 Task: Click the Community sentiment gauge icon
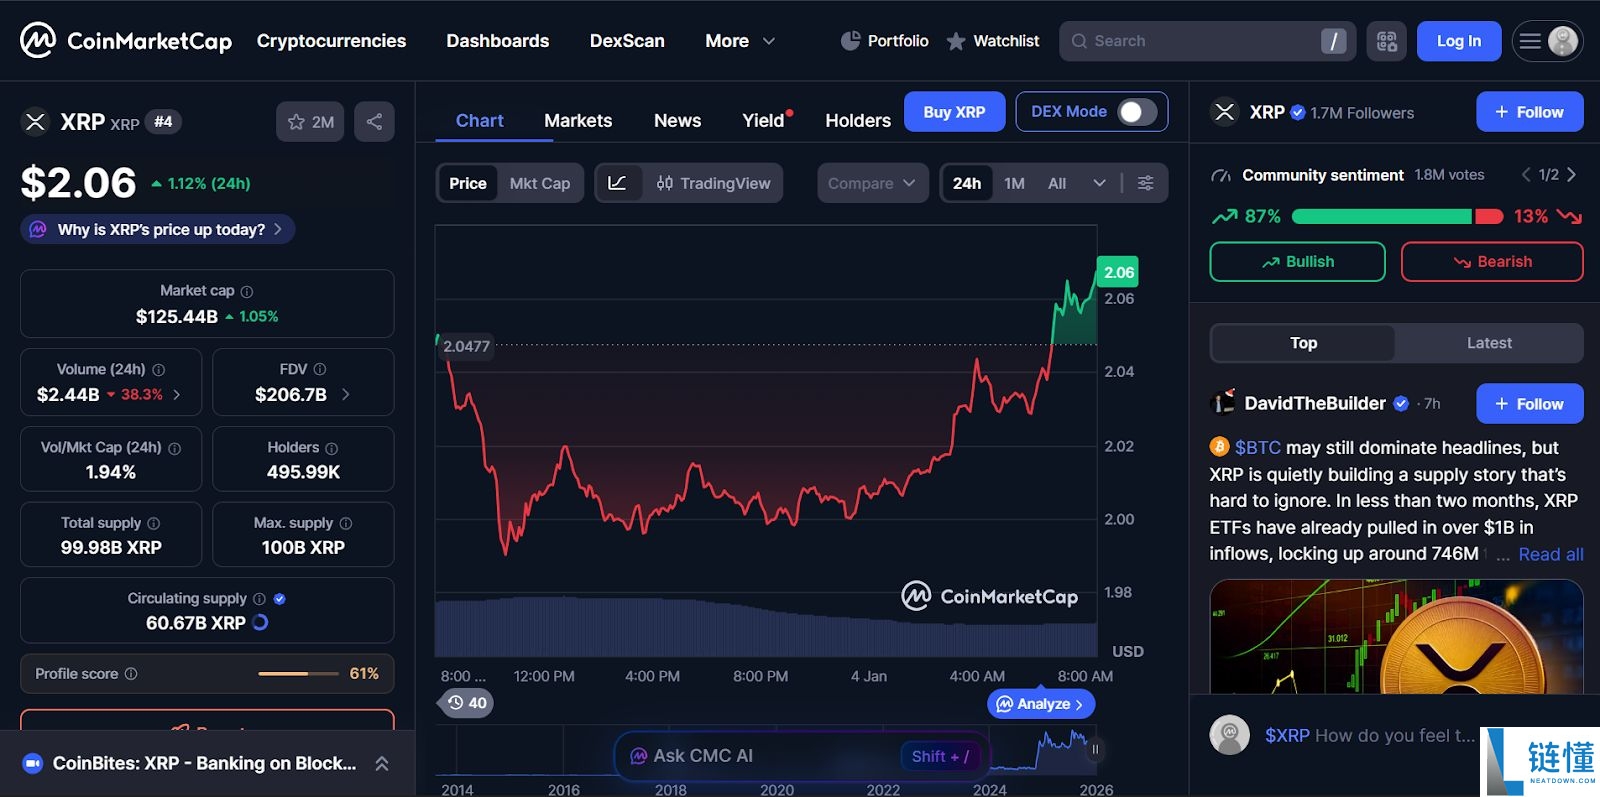(x=1221, y=176)
